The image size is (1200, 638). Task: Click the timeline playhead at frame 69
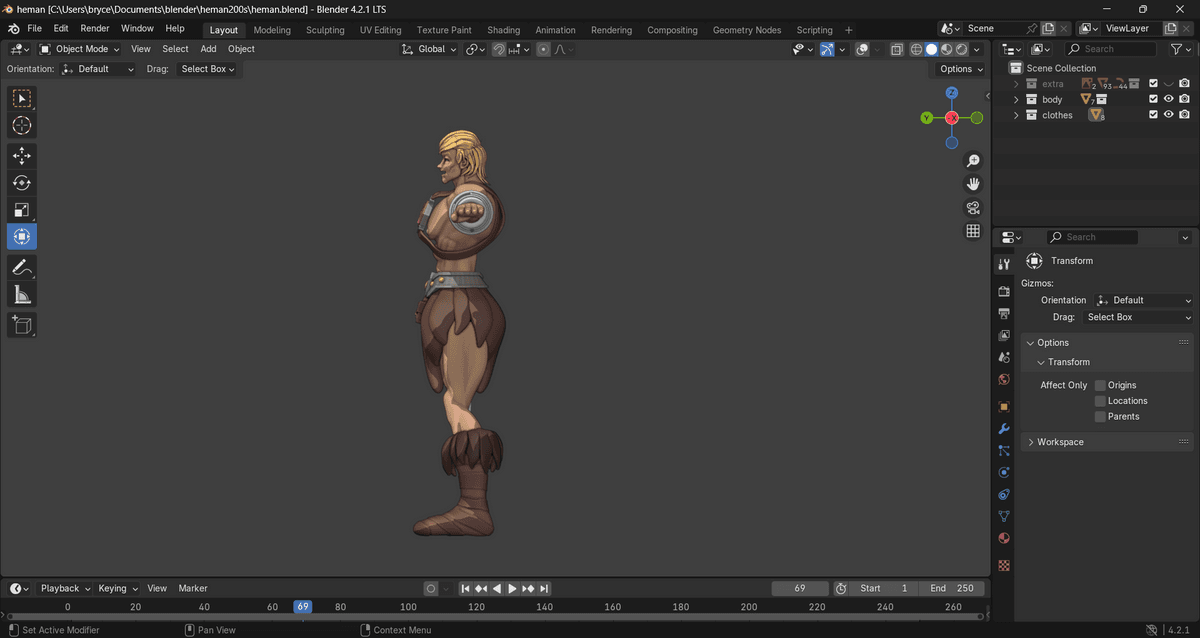point(303,607)
